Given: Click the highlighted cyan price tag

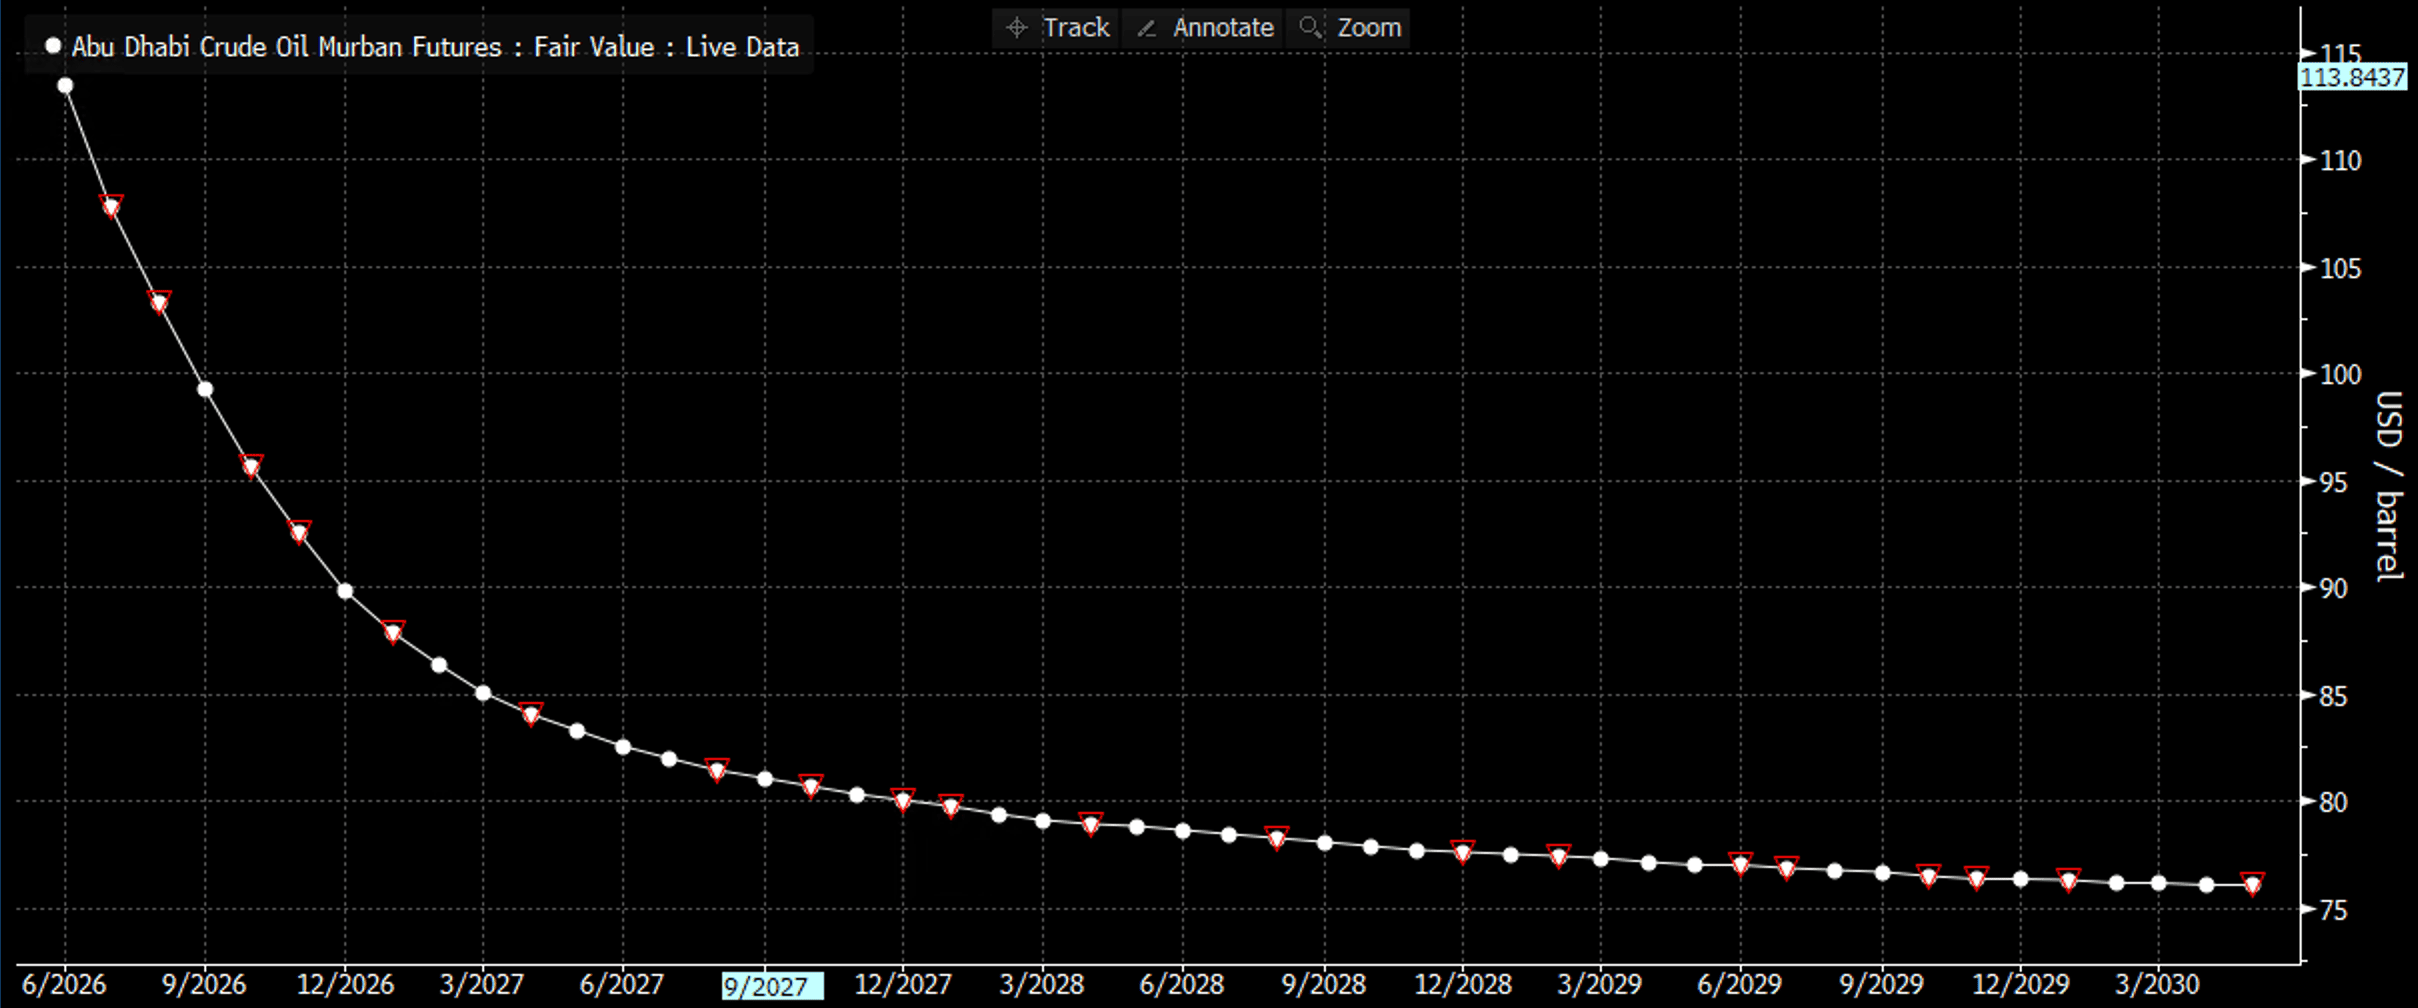Looking at the screenshot, I should 2355,77.
